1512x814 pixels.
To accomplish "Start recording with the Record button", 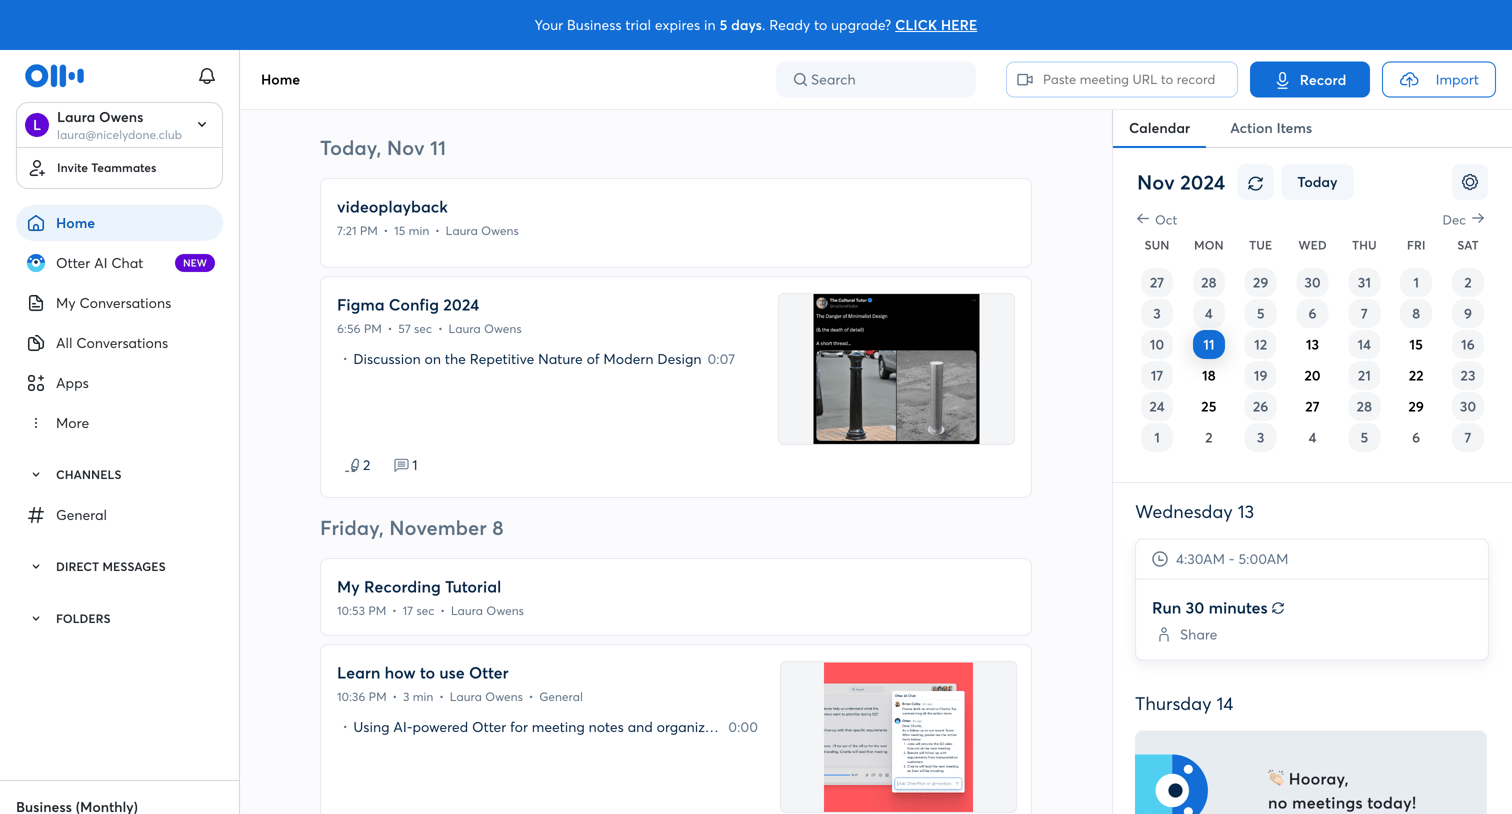I will [x=1309, y=80].
